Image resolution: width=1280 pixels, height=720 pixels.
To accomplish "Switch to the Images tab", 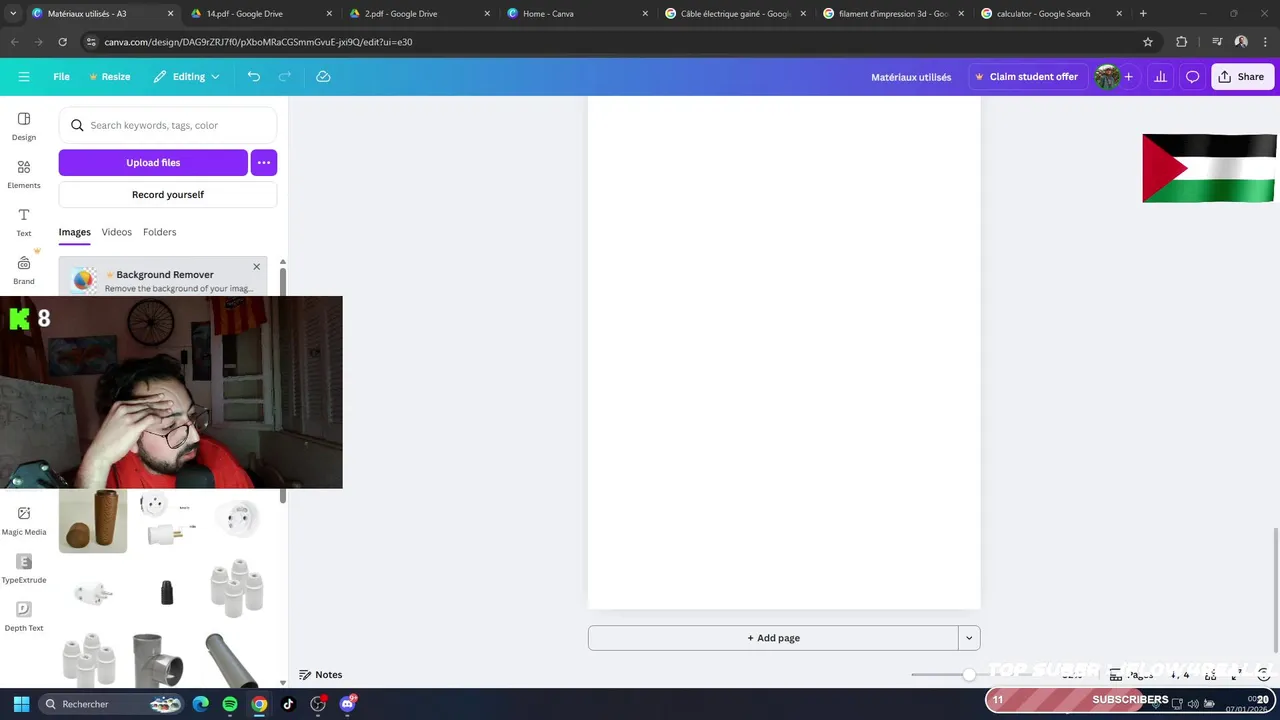I will coord(74,232).
